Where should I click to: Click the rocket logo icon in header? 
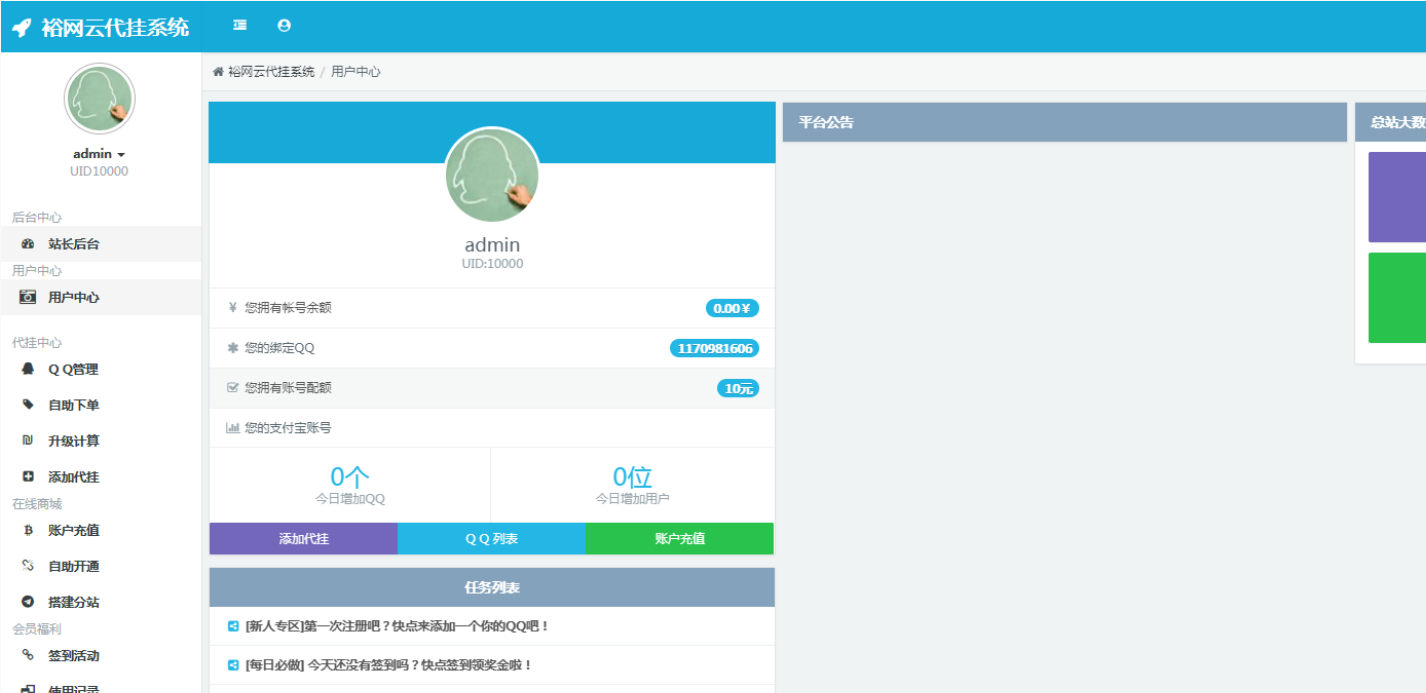(x=22, y=28)
